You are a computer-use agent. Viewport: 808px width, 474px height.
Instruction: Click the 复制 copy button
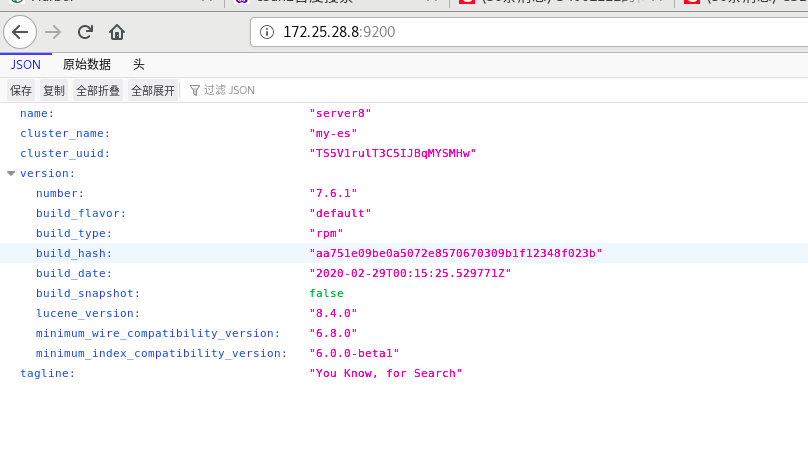pyautogui.click(x=54, y=91)
